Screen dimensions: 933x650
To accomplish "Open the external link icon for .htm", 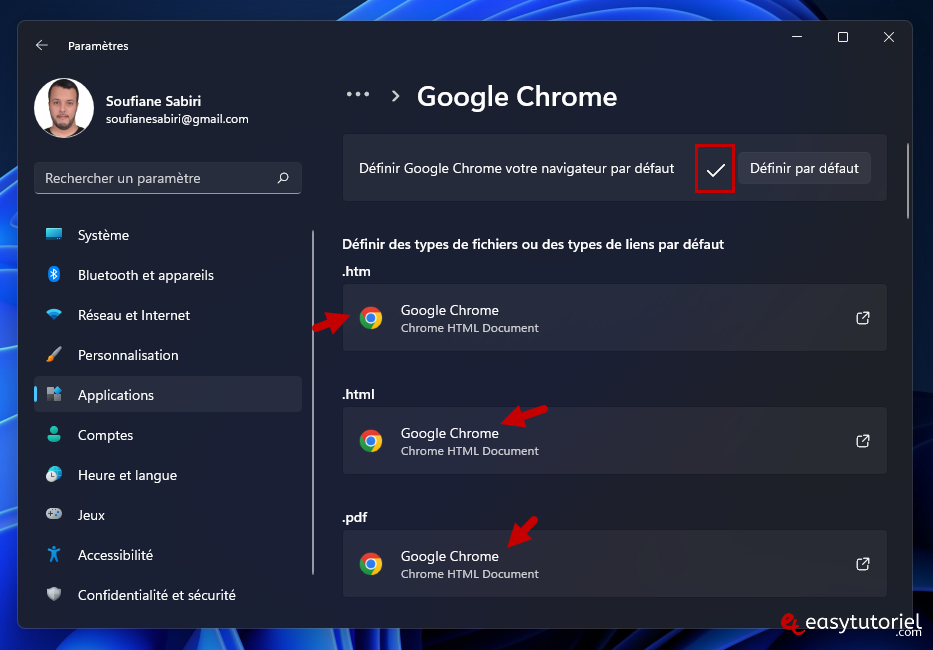I will pyautogui.click(x=863, y=318).
